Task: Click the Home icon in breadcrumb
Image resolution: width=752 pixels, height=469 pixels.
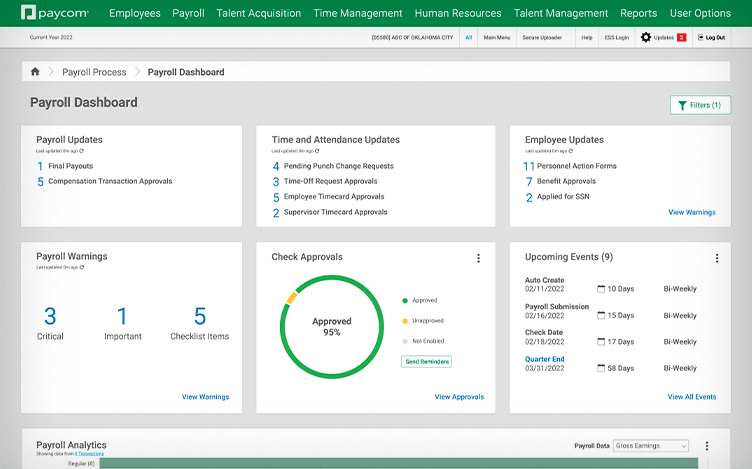Action: (36, 72)
